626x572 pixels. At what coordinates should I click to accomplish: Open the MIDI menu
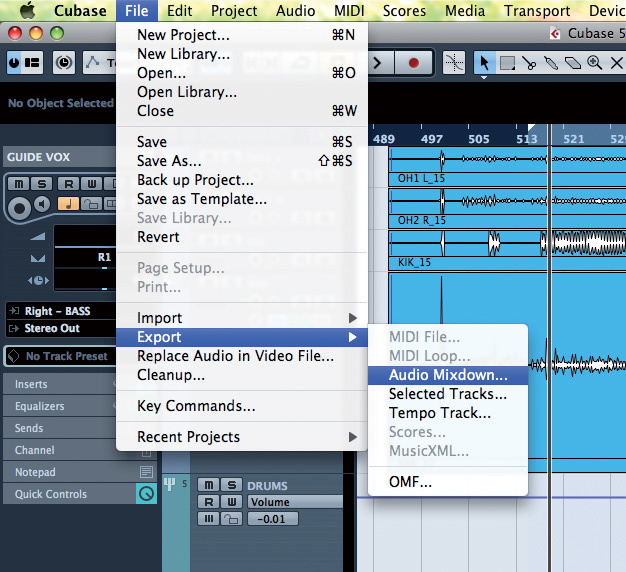[x=349, y=11]
